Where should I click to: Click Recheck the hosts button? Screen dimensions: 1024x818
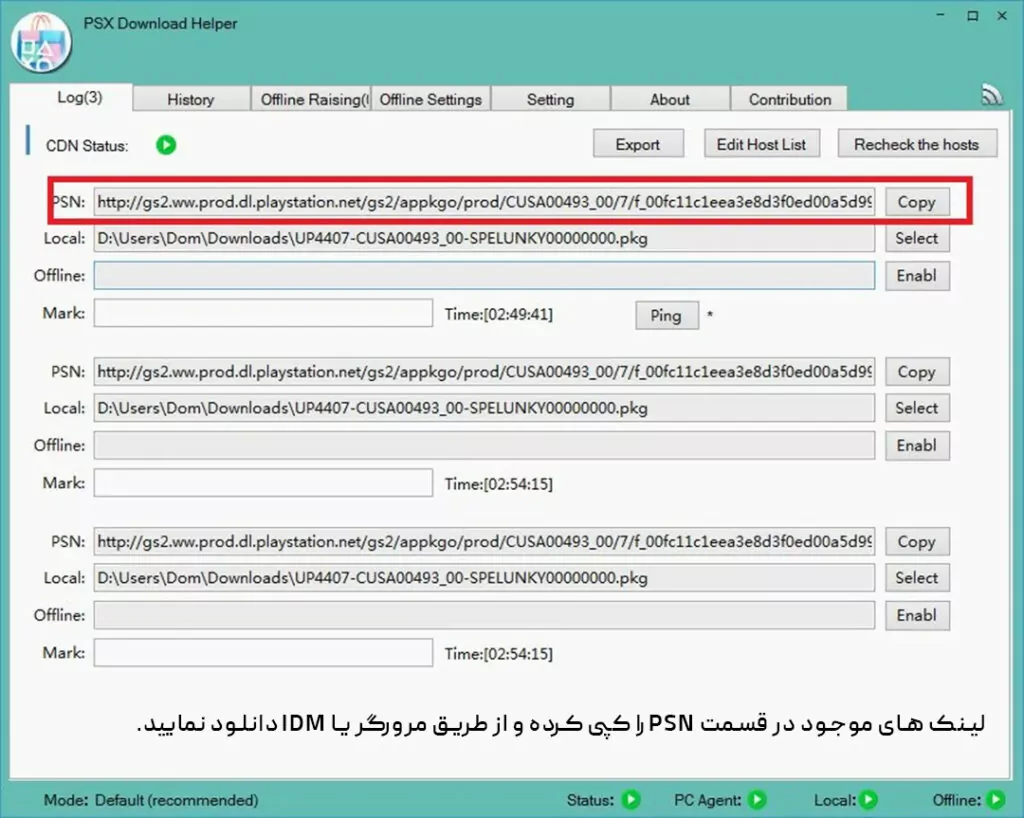tap(917, 144)
